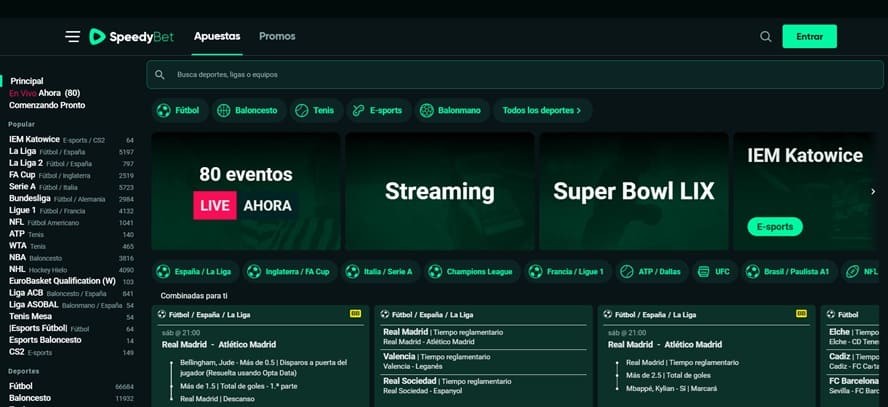Click the yellow badge on the third combo card
Viewport: 888px width, 407px height.
[x=801, y=314]
